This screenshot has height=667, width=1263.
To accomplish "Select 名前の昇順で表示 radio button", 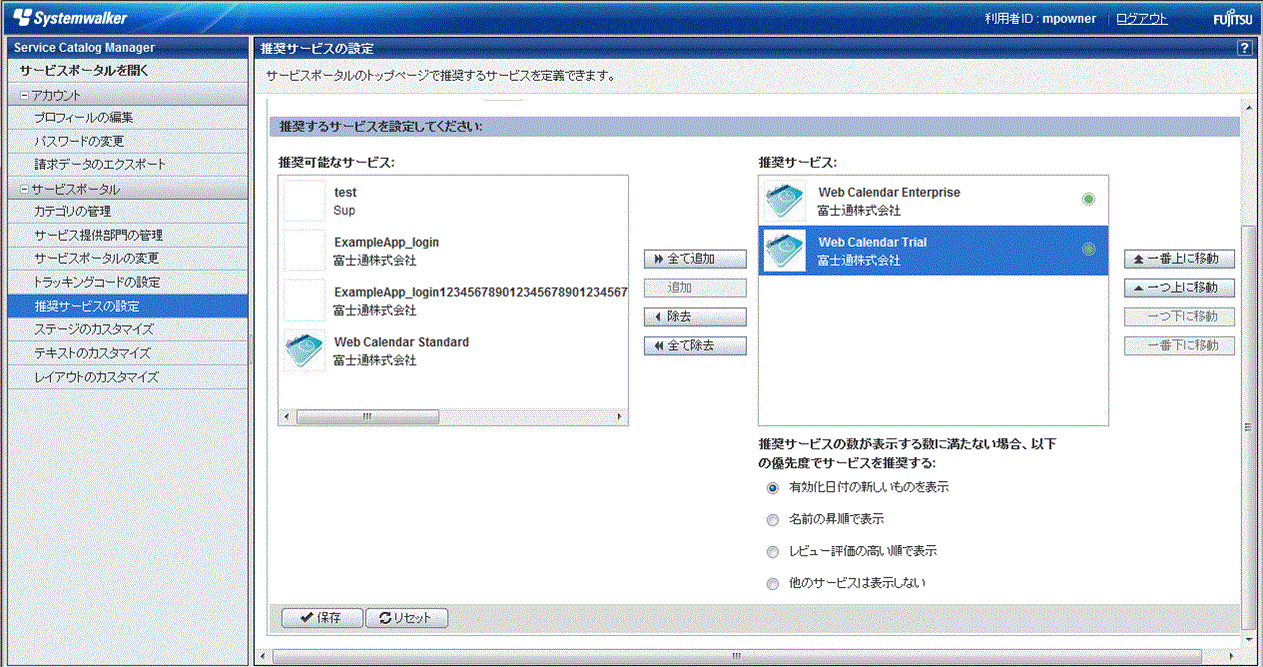I will coord(772,520).
